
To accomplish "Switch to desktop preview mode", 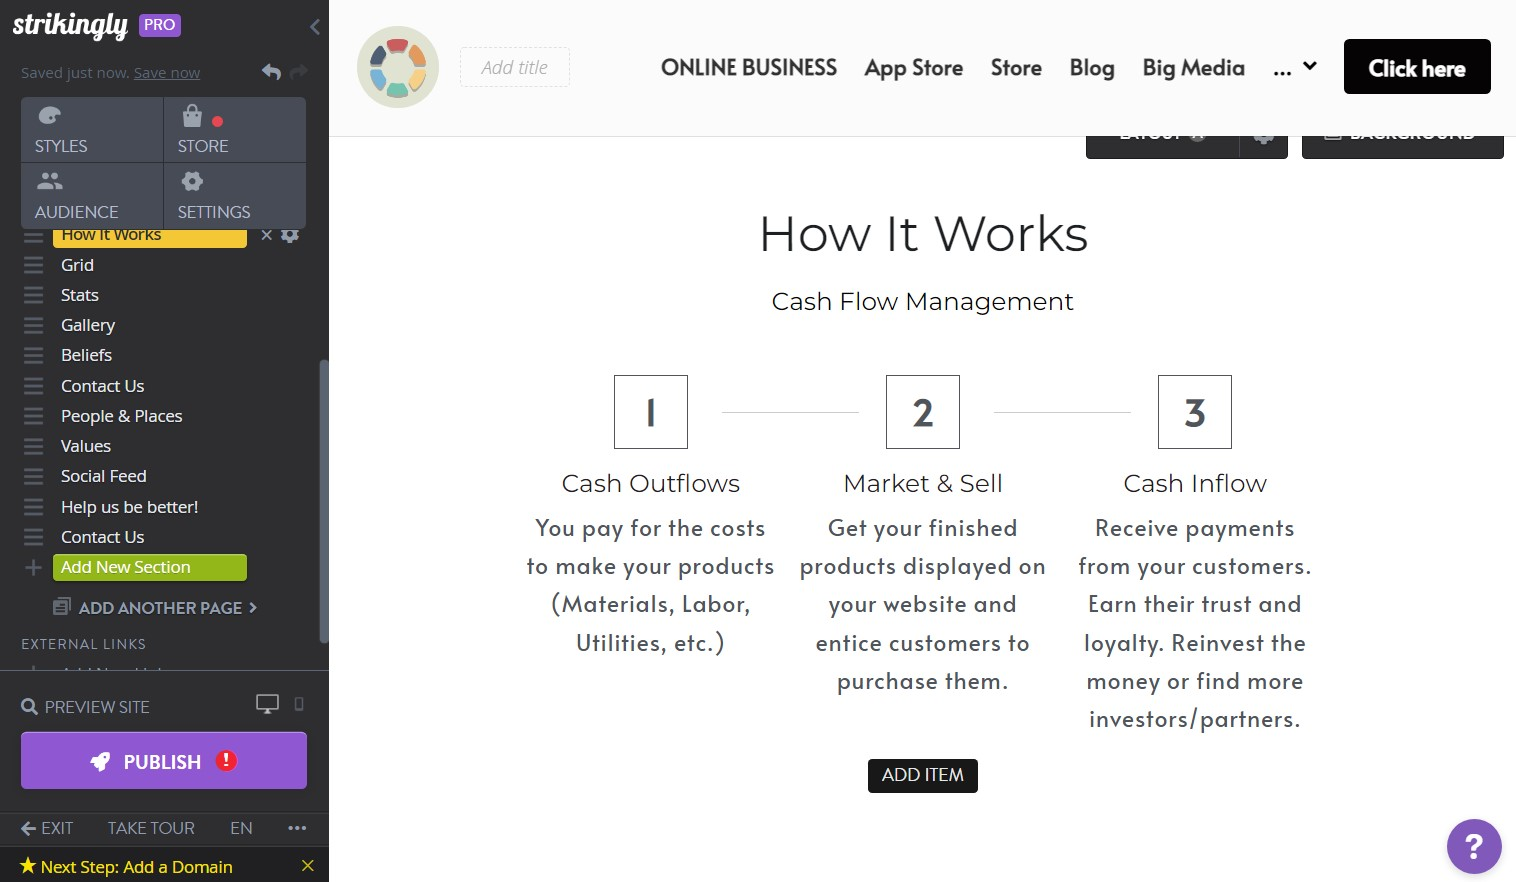I will (267, 704).
